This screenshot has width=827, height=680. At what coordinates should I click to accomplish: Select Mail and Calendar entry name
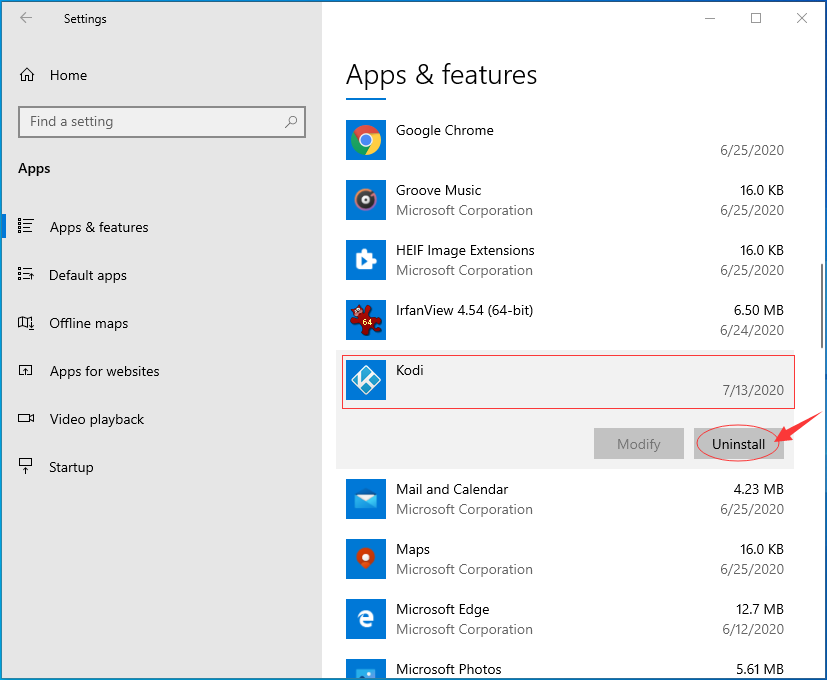[x=452, y=489]
